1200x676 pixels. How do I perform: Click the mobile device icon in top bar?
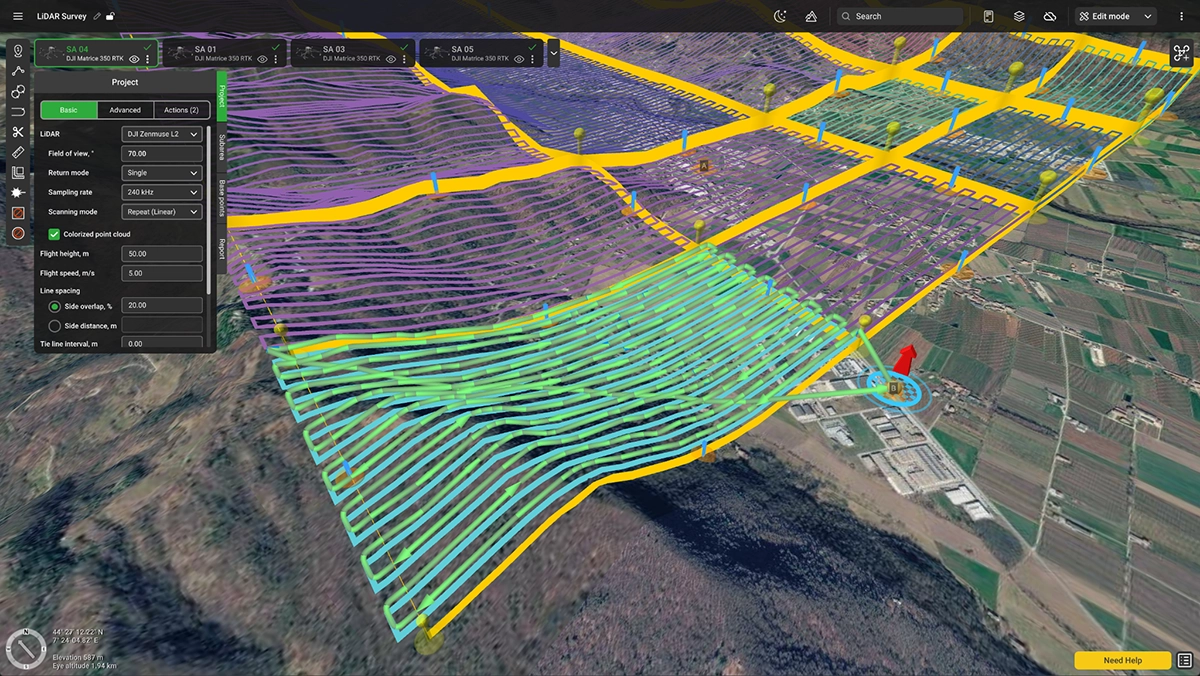[988, 16]
